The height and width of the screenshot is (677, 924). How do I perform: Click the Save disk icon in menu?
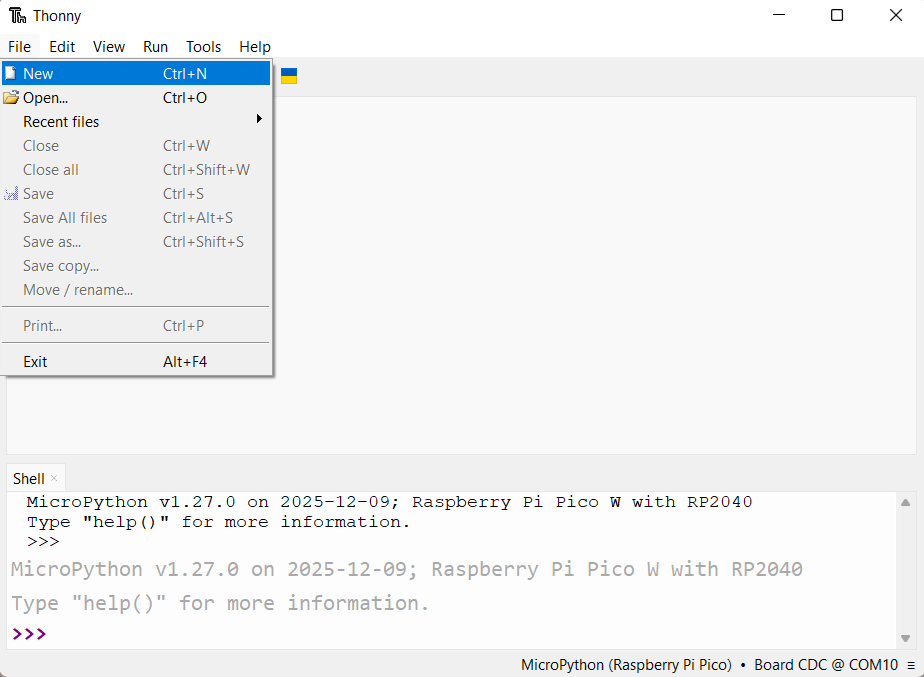[11, 194]
